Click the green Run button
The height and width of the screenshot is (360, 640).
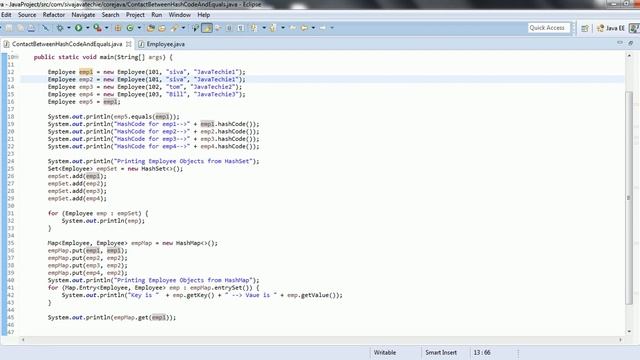coord(78,28)
